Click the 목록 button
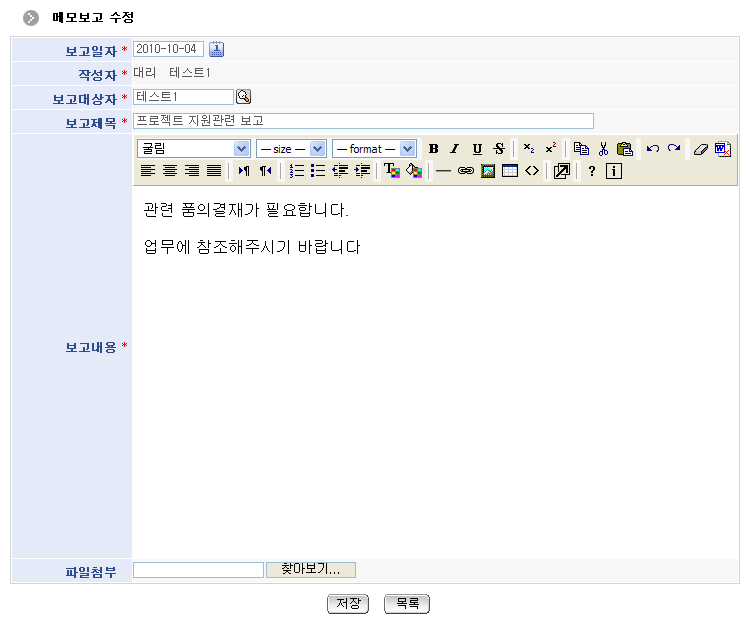755x619 pixels. (x=406, y=604)
